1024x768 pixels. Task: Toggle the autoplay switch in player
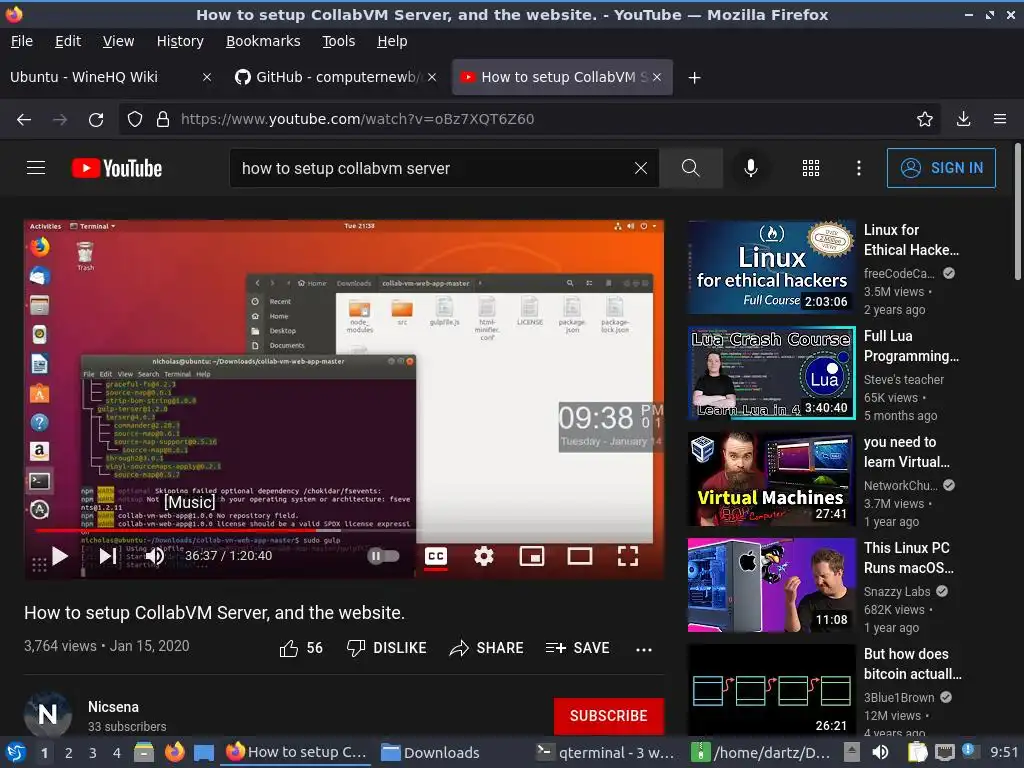(x=383, y=556)
